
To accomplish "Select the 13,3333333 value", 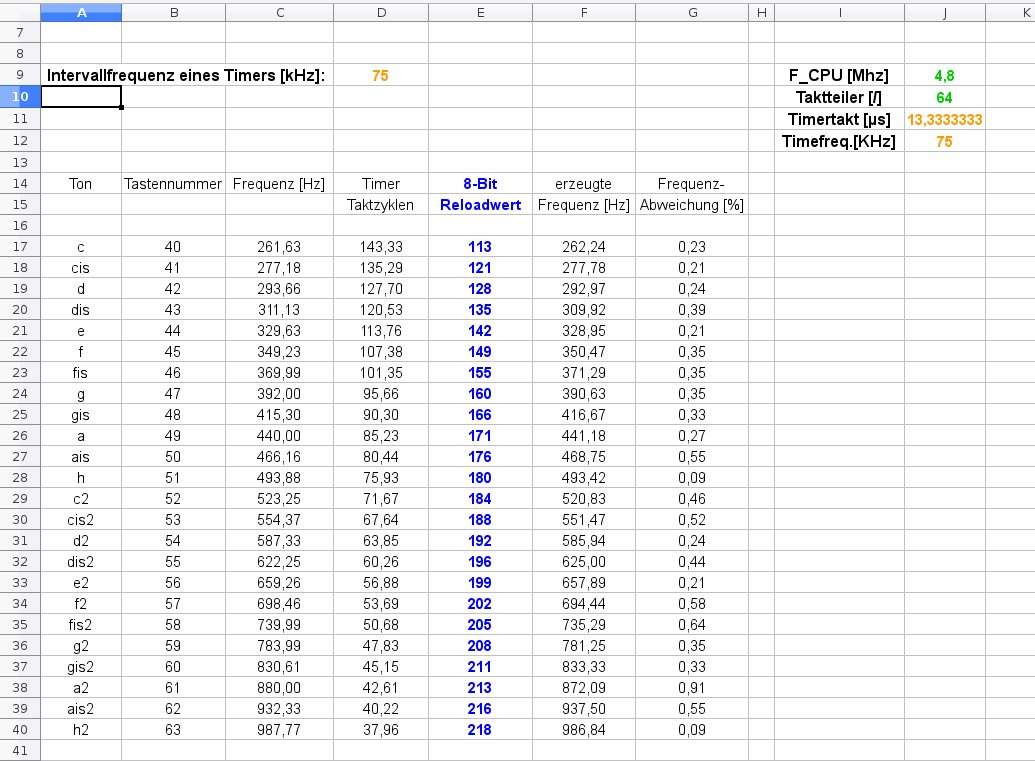I will (945, 119).
